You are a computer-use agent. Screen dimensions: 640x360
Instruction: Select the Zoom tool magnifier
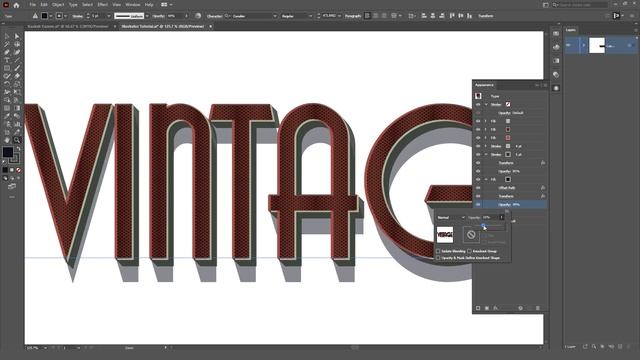(17, 140)
